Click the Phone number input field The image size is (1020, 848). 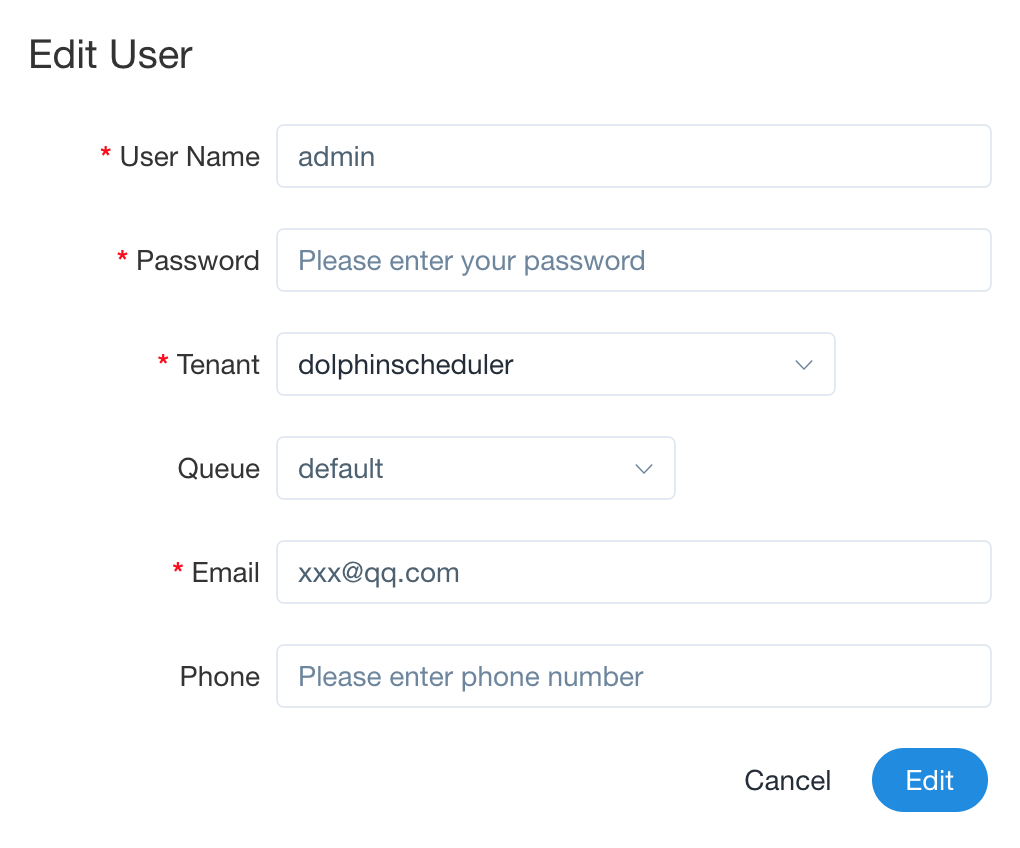coord(633,677)
